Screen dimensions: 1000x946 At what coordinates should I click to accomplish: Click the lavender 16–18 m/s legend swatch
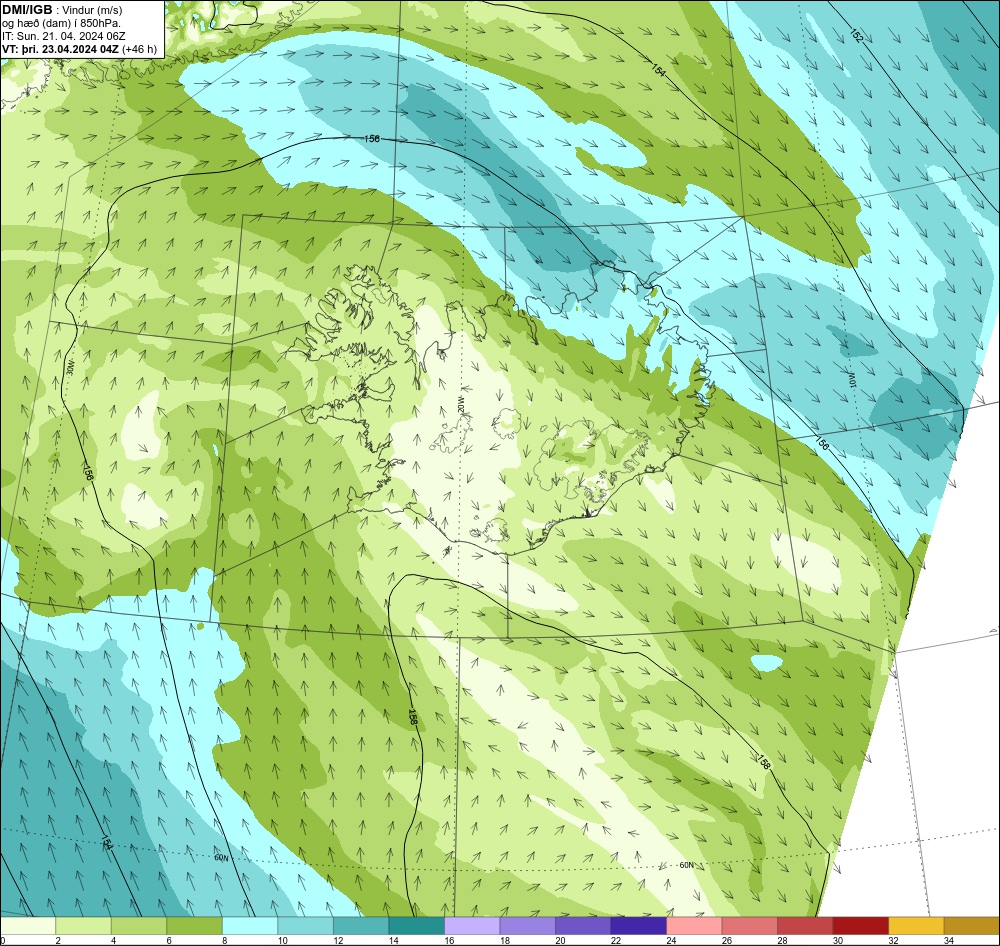coord(472,925)
